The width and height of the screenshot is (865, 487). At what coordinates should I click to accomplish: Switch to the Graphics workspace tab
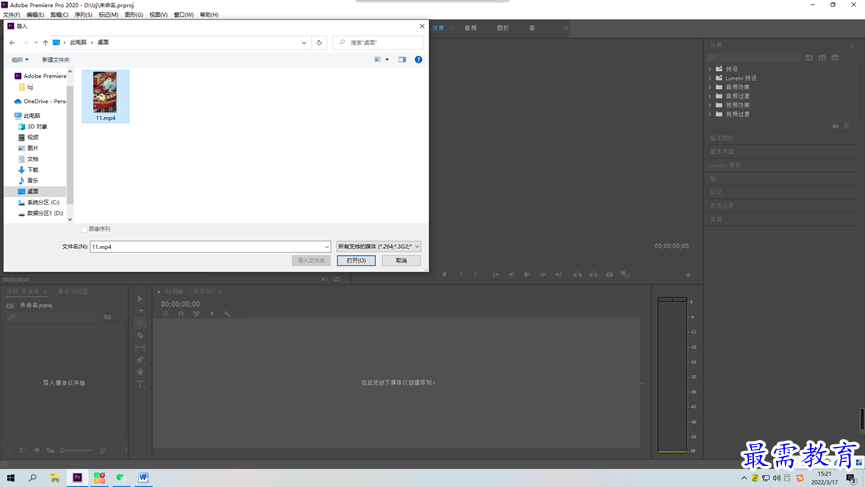click(503, 28)
